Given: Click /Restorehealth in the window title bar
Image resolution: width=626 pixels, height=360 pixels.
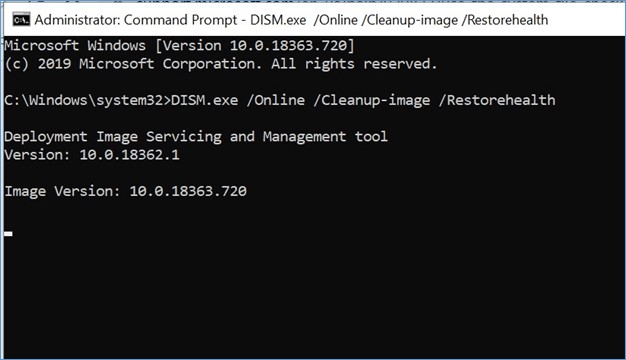Looking at the screenshot, I should click(x=505, y=20).
